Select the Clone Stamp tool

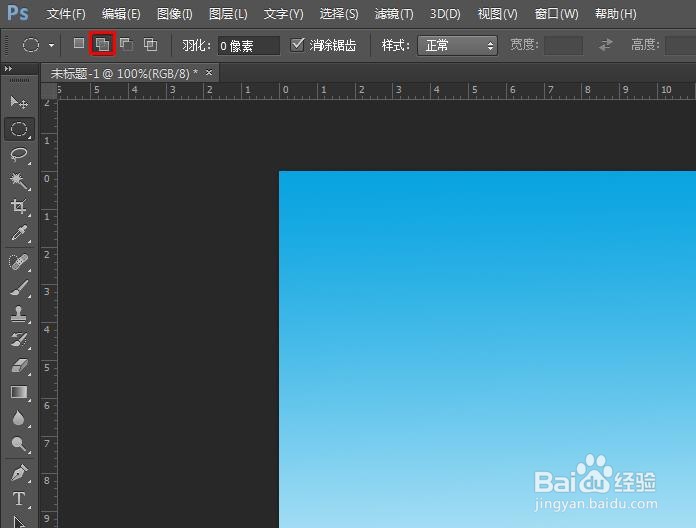(19, 314)
